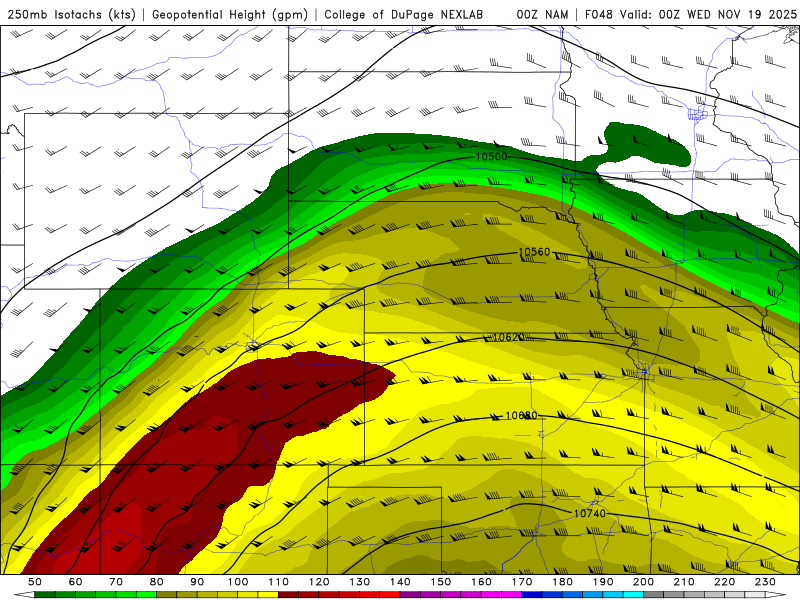Image resolution: width=800 pixels, height=600 pixels.
Task: Click the cyan swatch left of 200
Action: tap(633, 595)
